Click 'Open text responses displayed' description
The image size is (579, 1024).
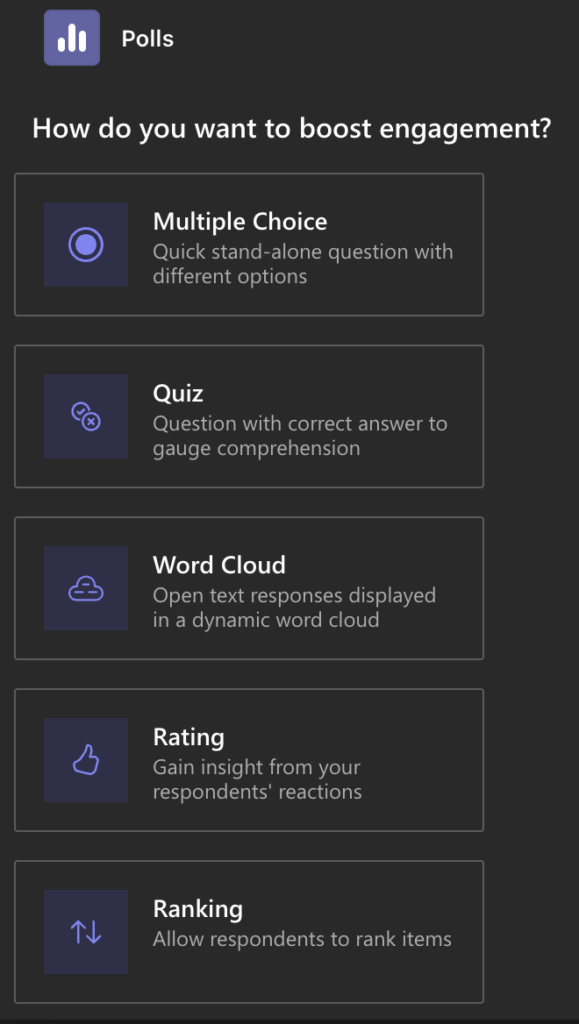click(294, 607)
